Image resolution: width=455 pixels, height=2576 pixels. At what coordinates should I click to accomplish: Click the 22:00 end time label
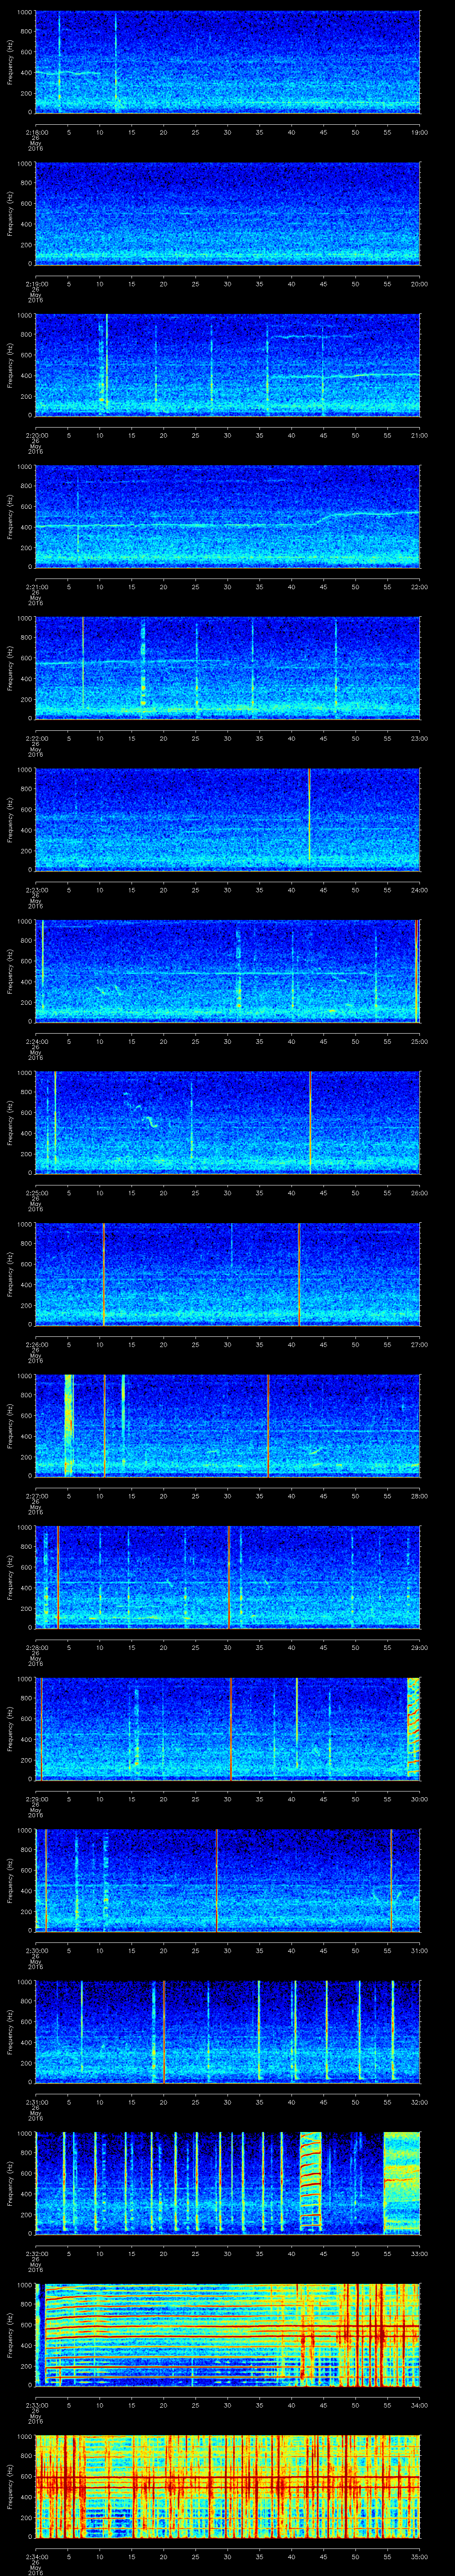(420, 586)
